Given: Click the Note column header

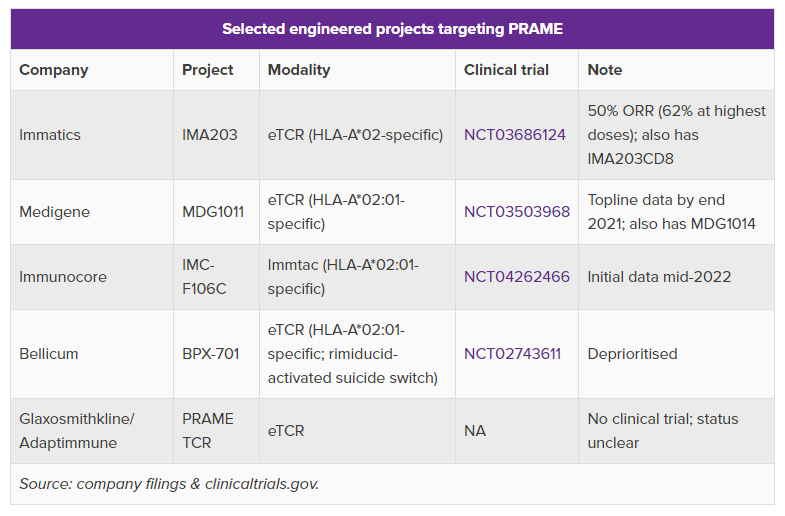Looking at the screenshot, I should click(605, 70).
